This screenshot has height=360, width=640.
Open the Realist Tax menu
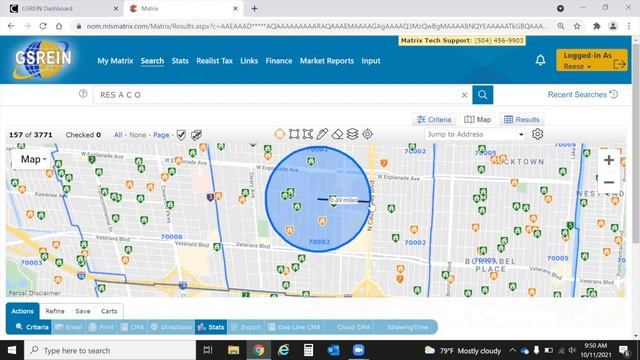(x=214, y=61)
